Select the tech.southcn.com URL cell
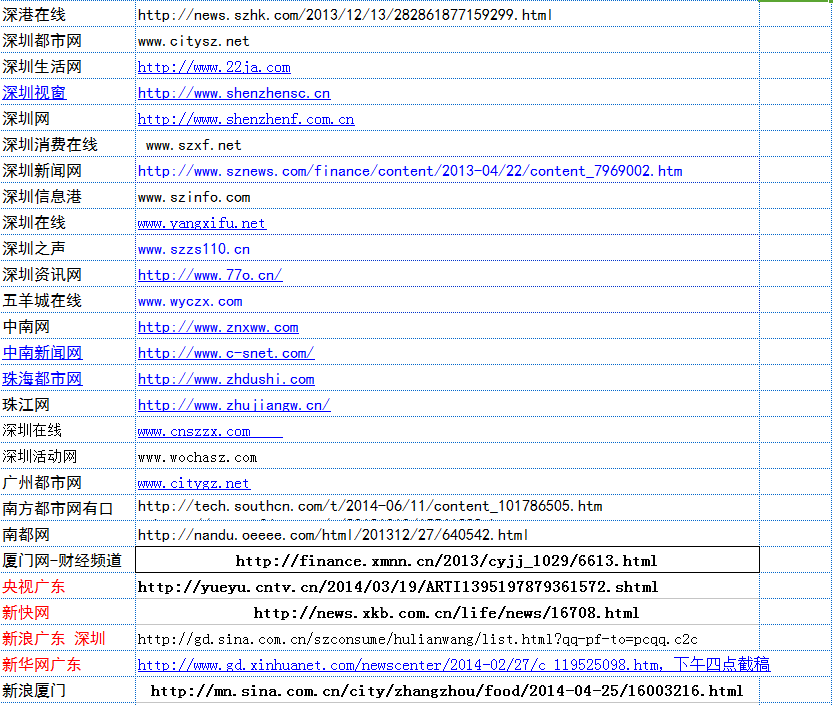Screen dimensions: 833x705 pos(447,508)
